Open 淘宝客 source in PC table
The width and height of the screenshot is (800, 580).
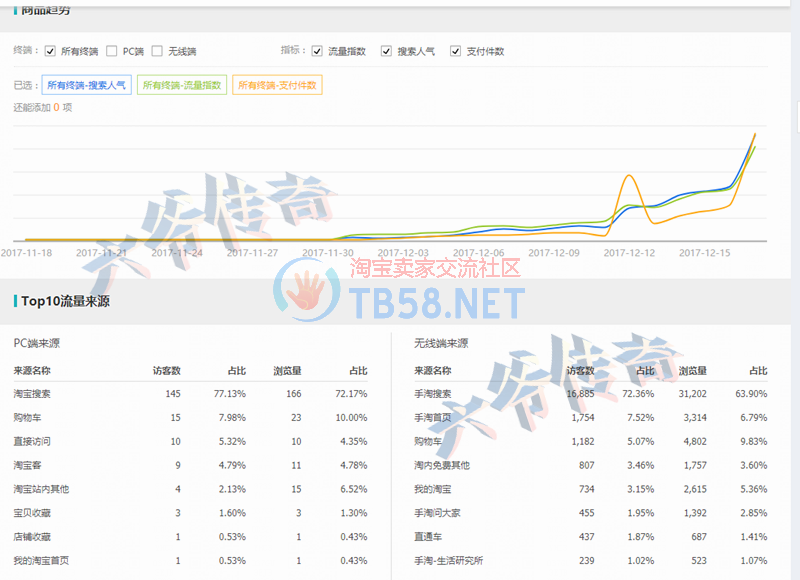pos(28,465)
